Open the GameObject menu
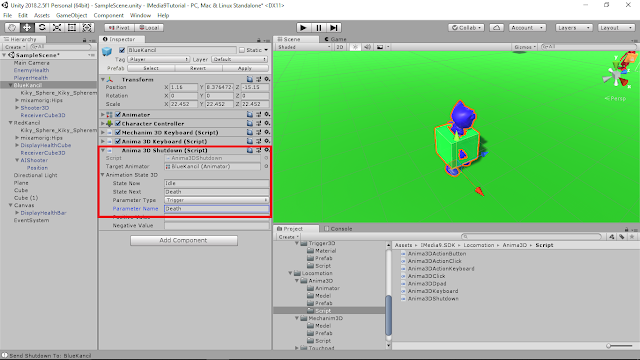 (x=71, y=15)
